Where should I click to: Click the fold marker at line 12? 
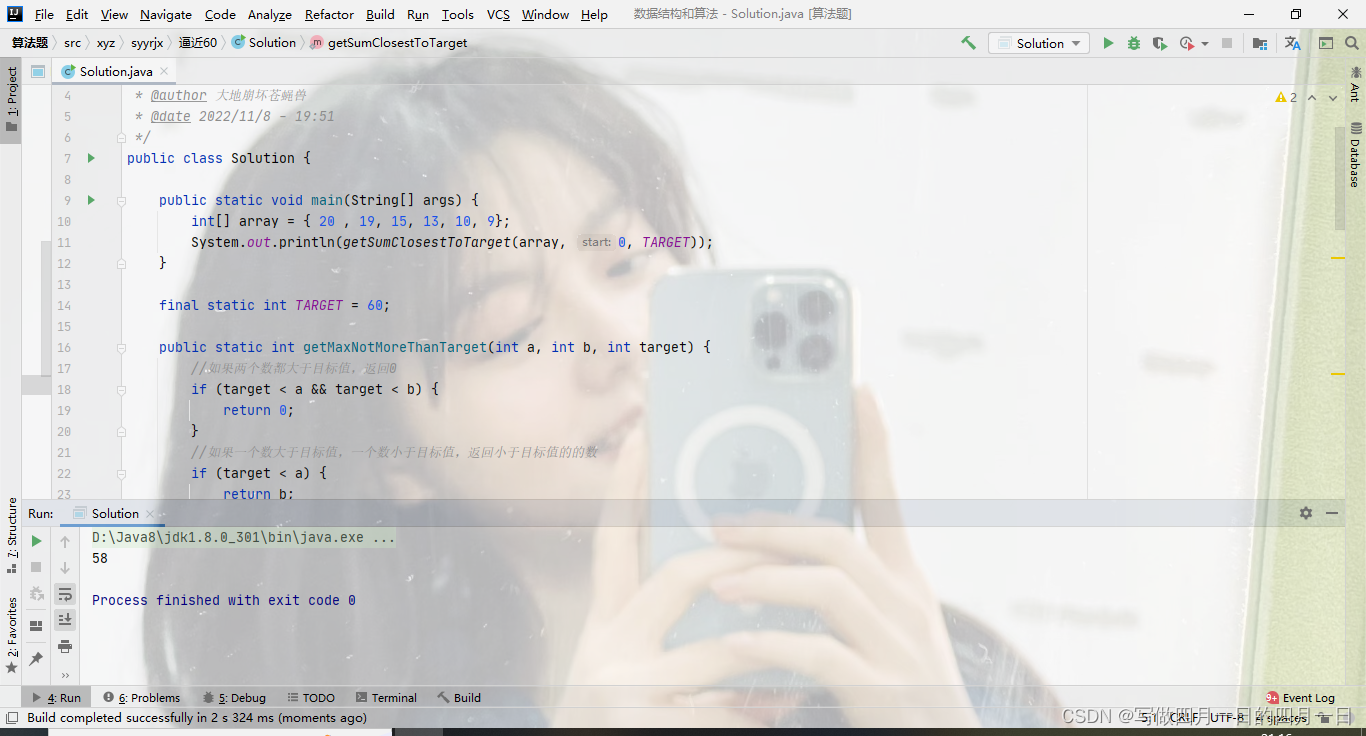(121, 263)
